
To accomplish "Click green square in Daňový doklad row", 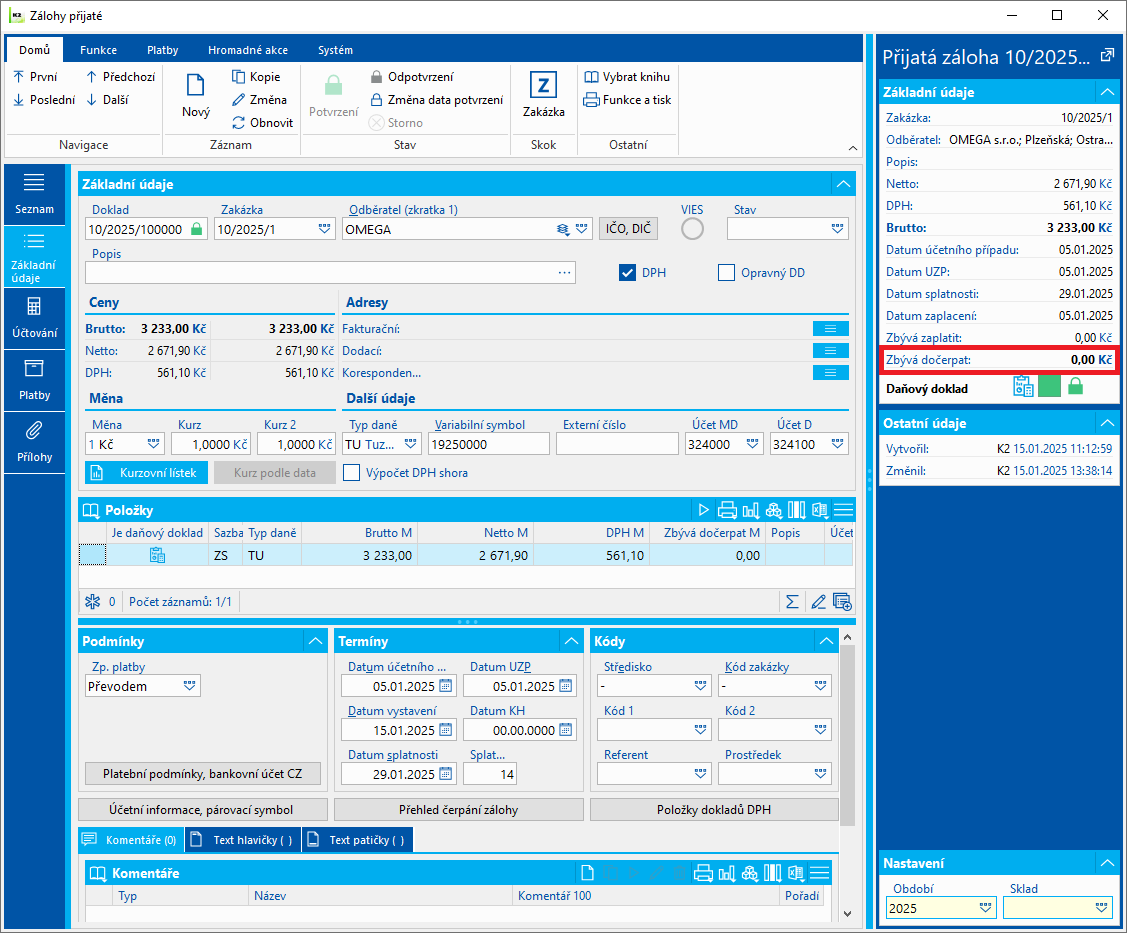I will [x=1049, y=387].
